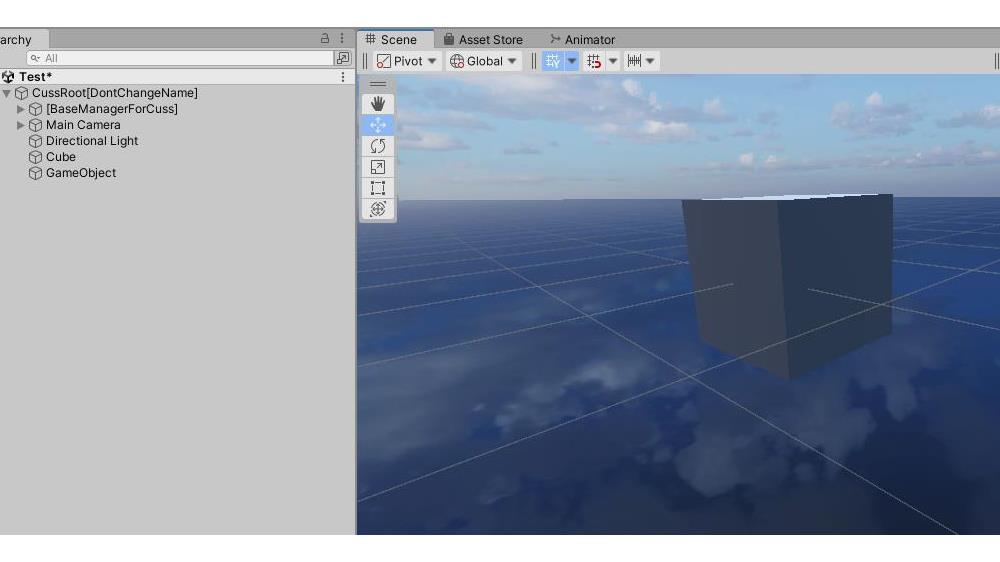Viewport: 1000px width, 562px height.
Task: Open the Pivot handle position dropdown
Action: pos(407,61)
